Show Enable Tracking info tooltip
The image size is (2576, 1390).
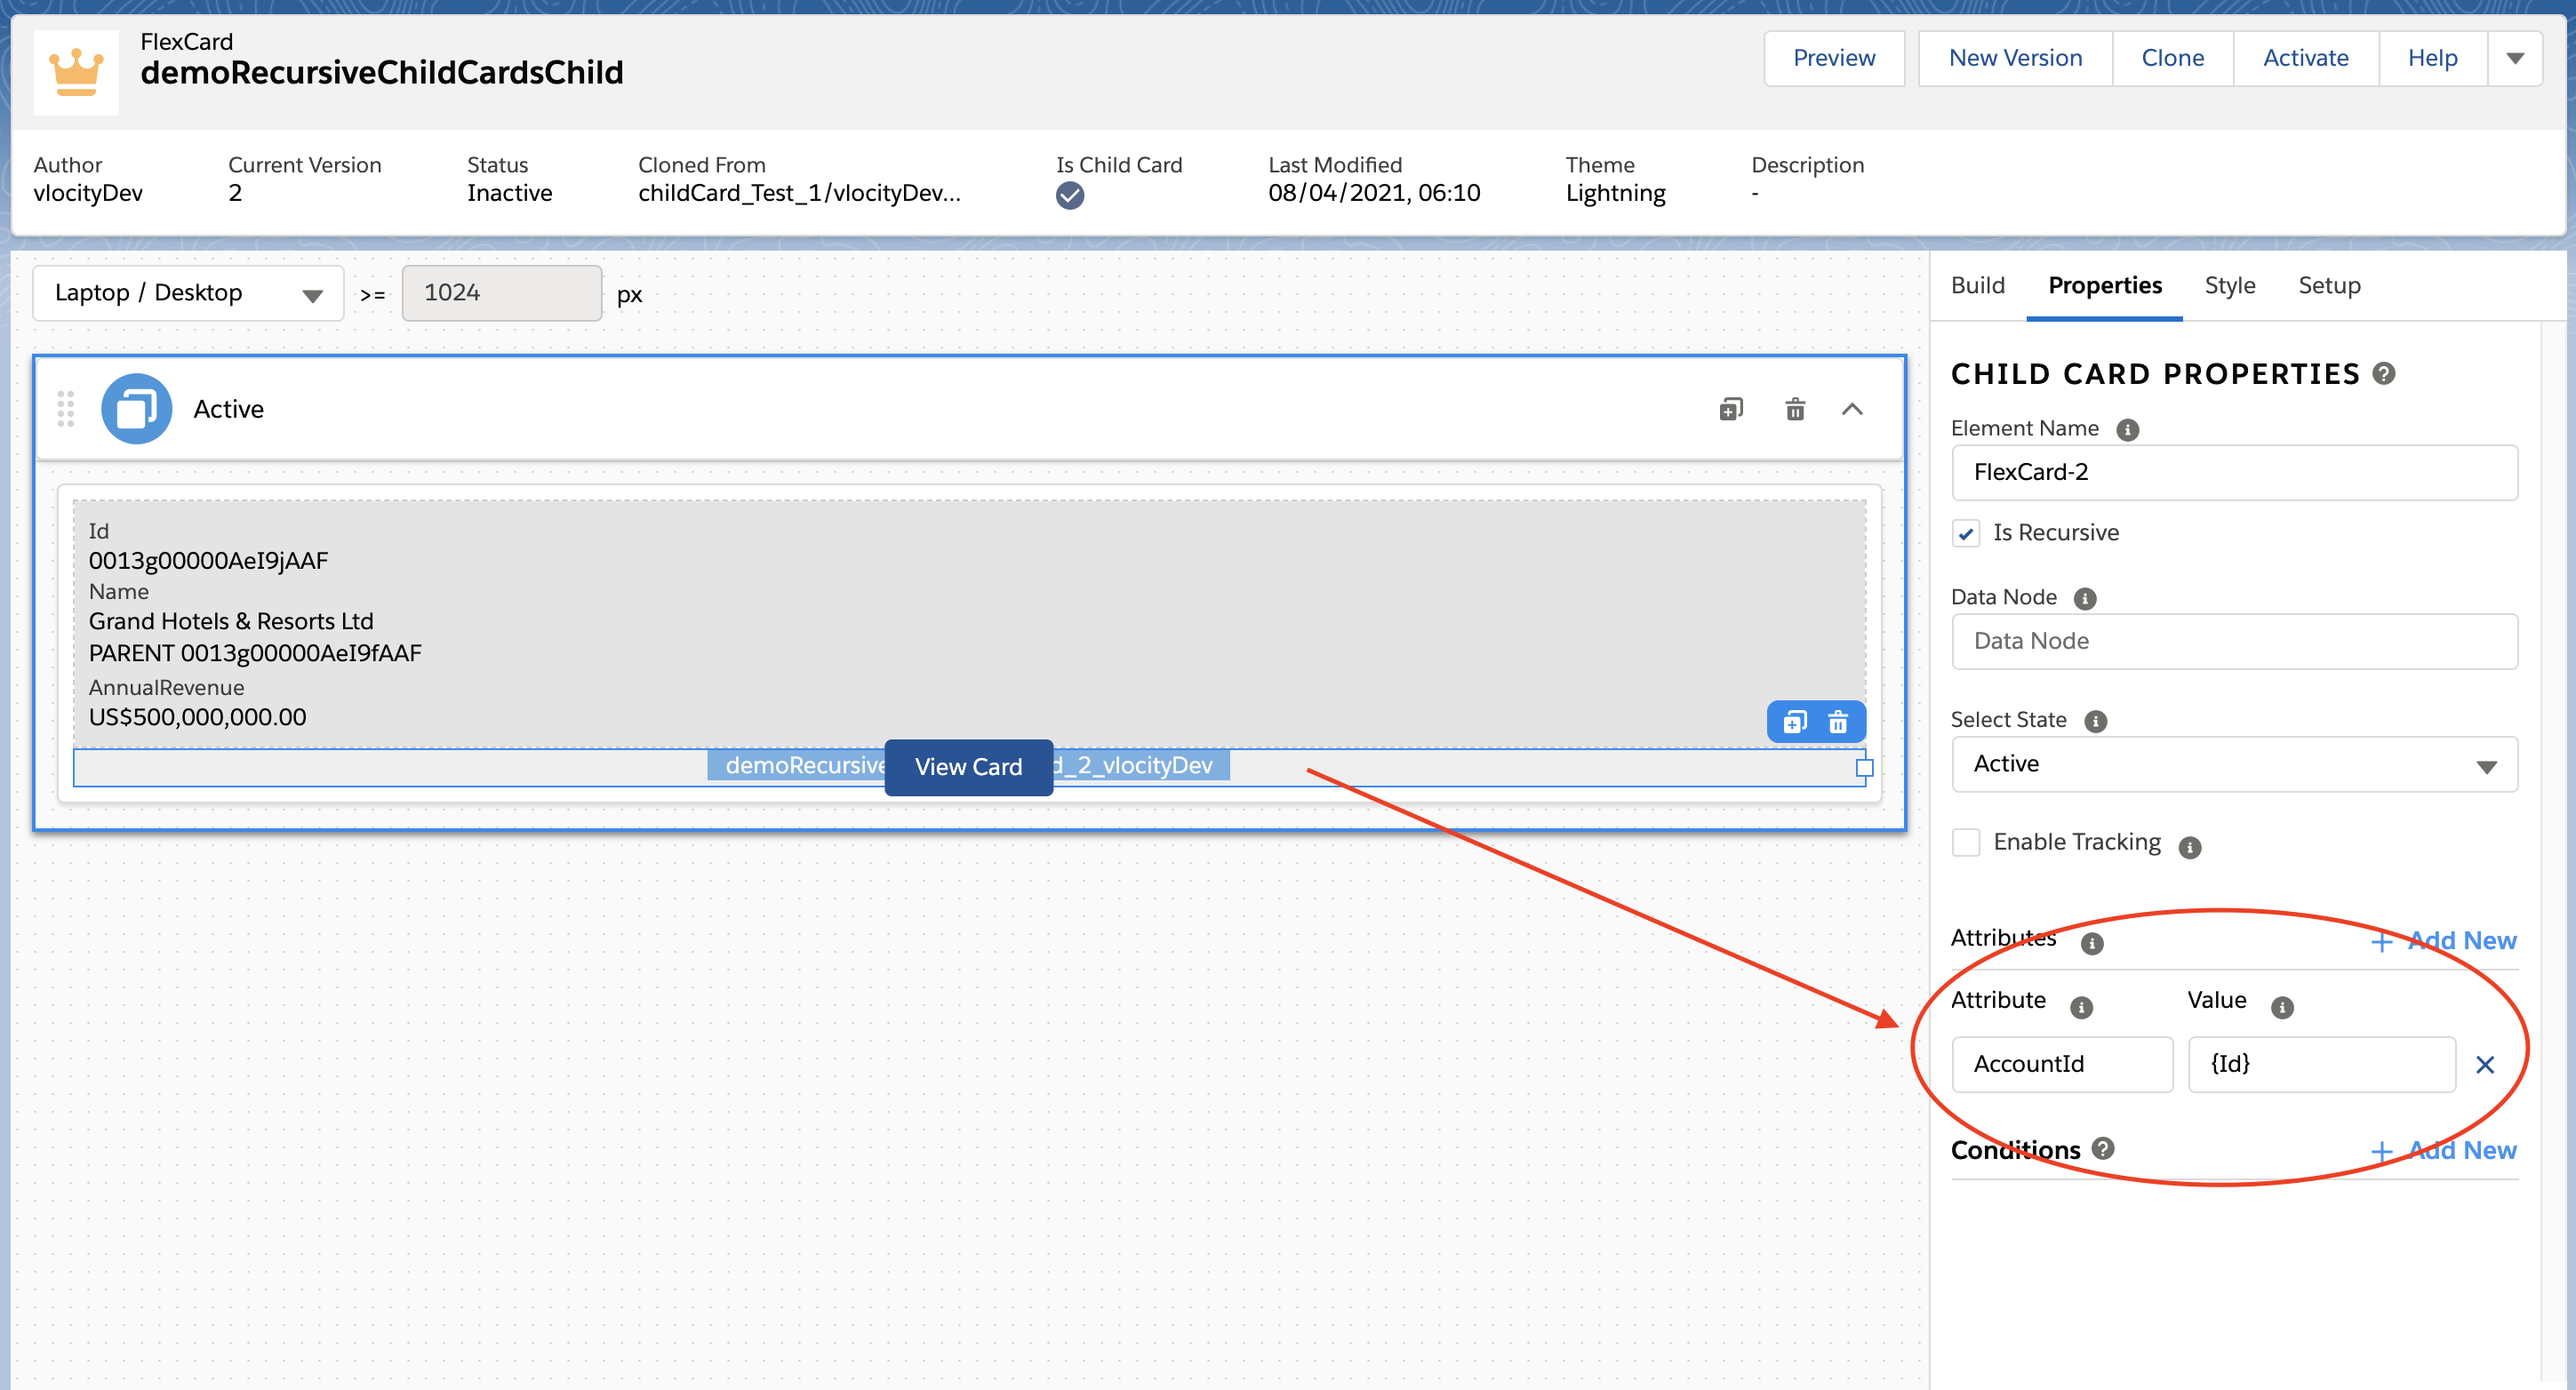(2190, 848)
